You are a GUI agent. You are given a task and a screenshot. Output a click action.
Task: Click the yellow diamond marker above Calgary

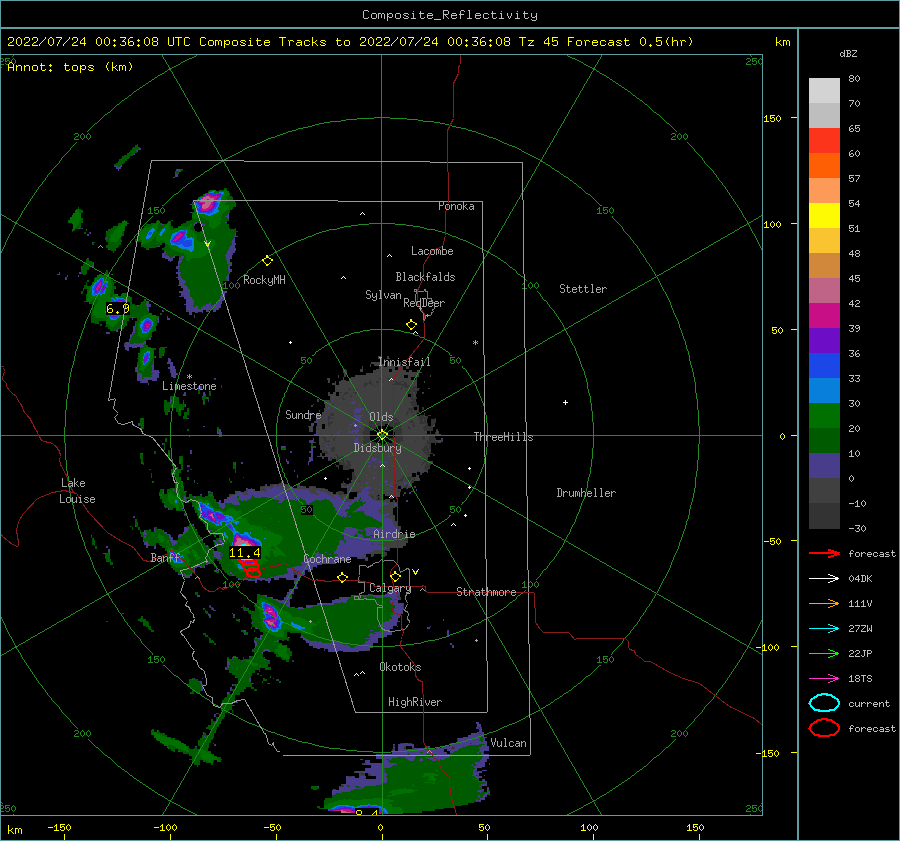[x=395, y=576]
